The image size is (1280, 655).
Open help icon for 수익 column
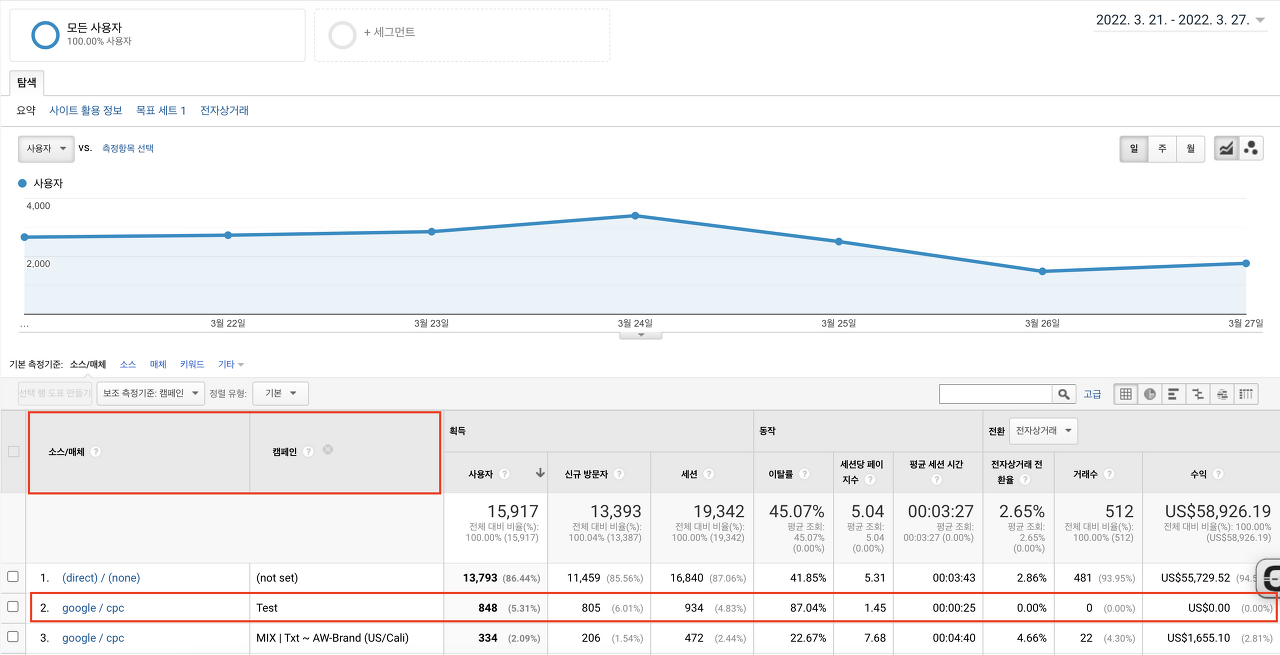[1218, 474]
